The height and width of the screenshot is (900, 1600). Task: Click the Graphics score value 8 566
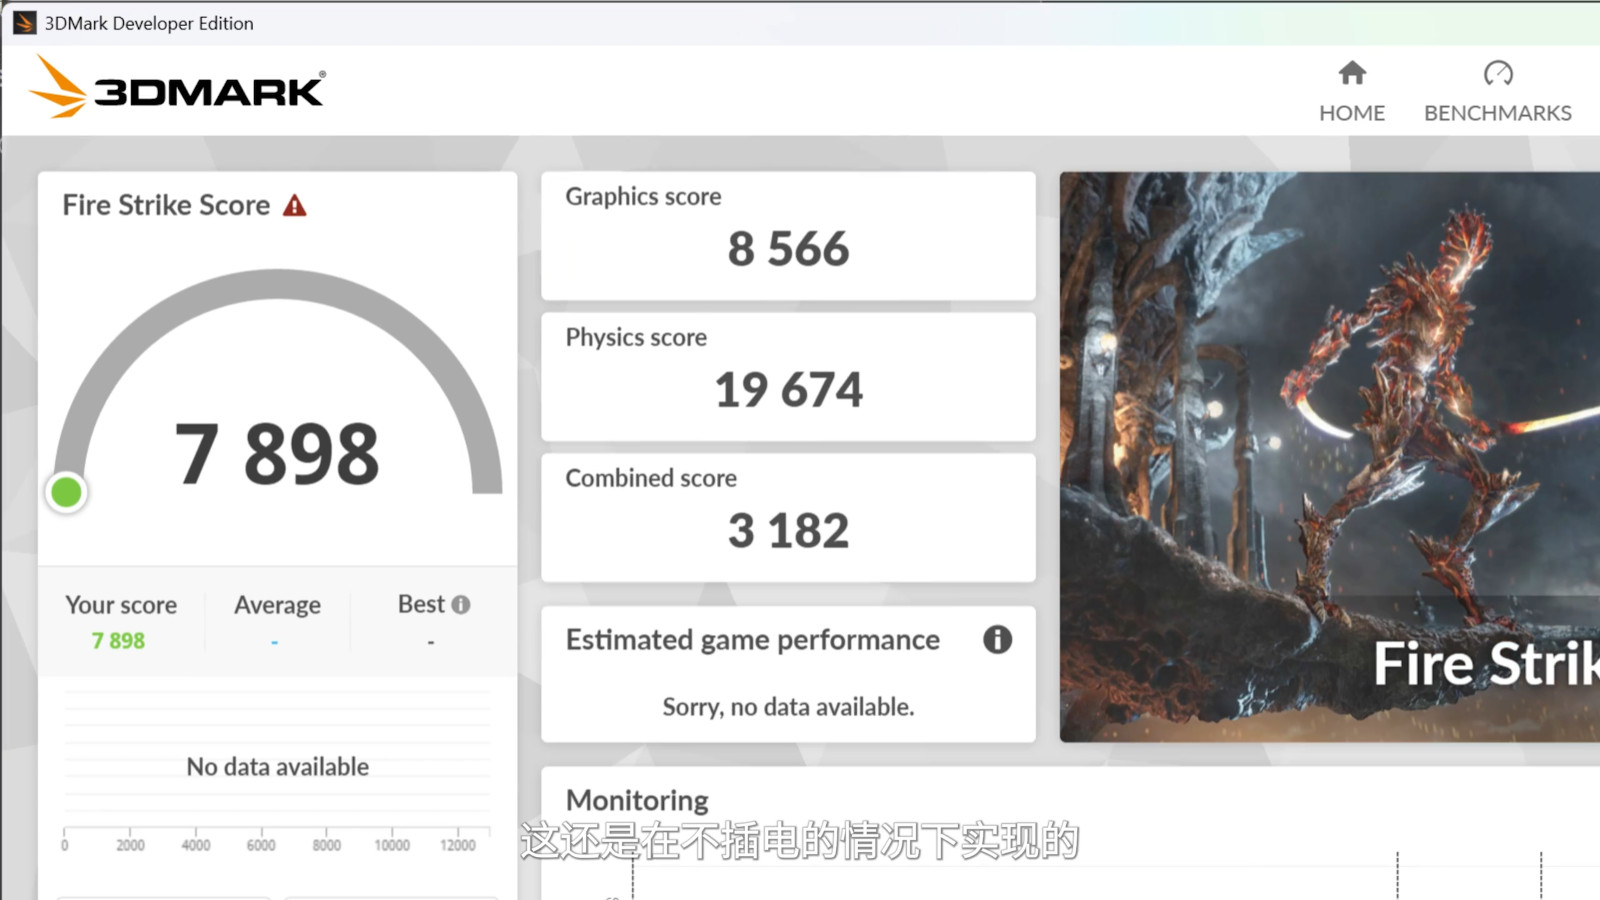pyautogui.click(x=788, y=249)
